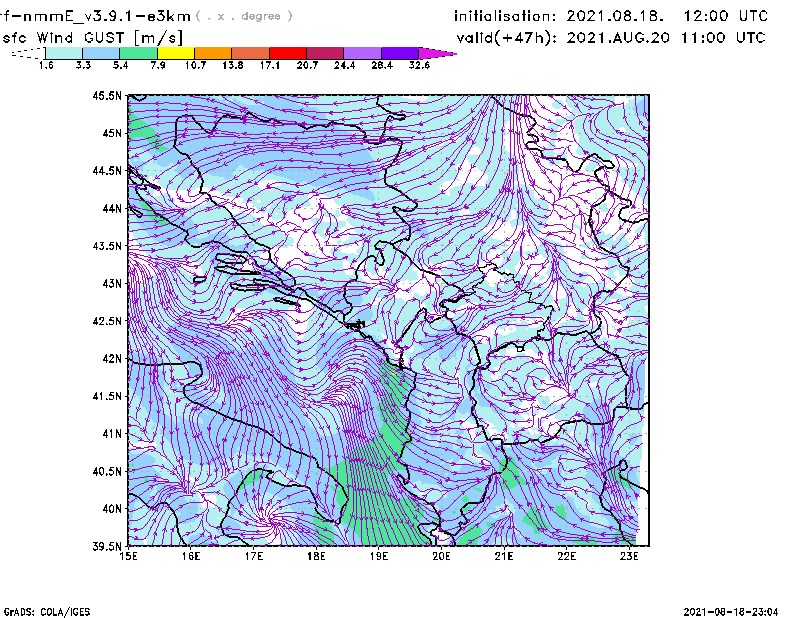800x618 pixels.
Task: Click the 10.7 value on the legend scale
Action: coord(193,65)
